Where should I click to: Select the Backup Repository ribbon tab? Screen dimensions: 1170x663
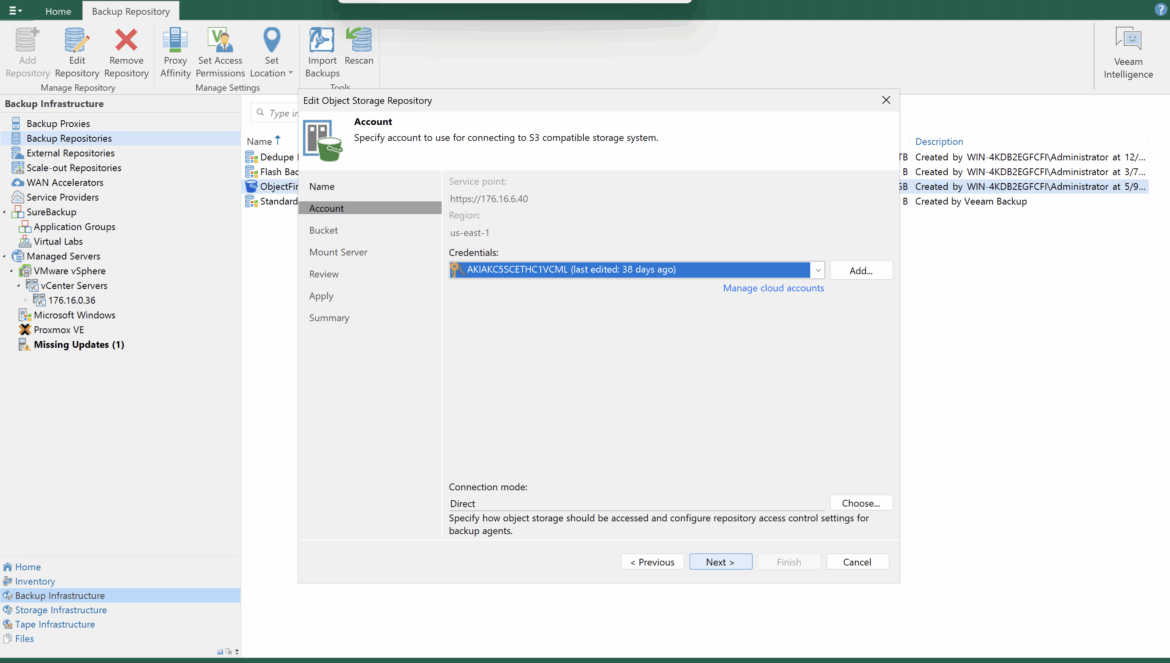click(131, 11)
